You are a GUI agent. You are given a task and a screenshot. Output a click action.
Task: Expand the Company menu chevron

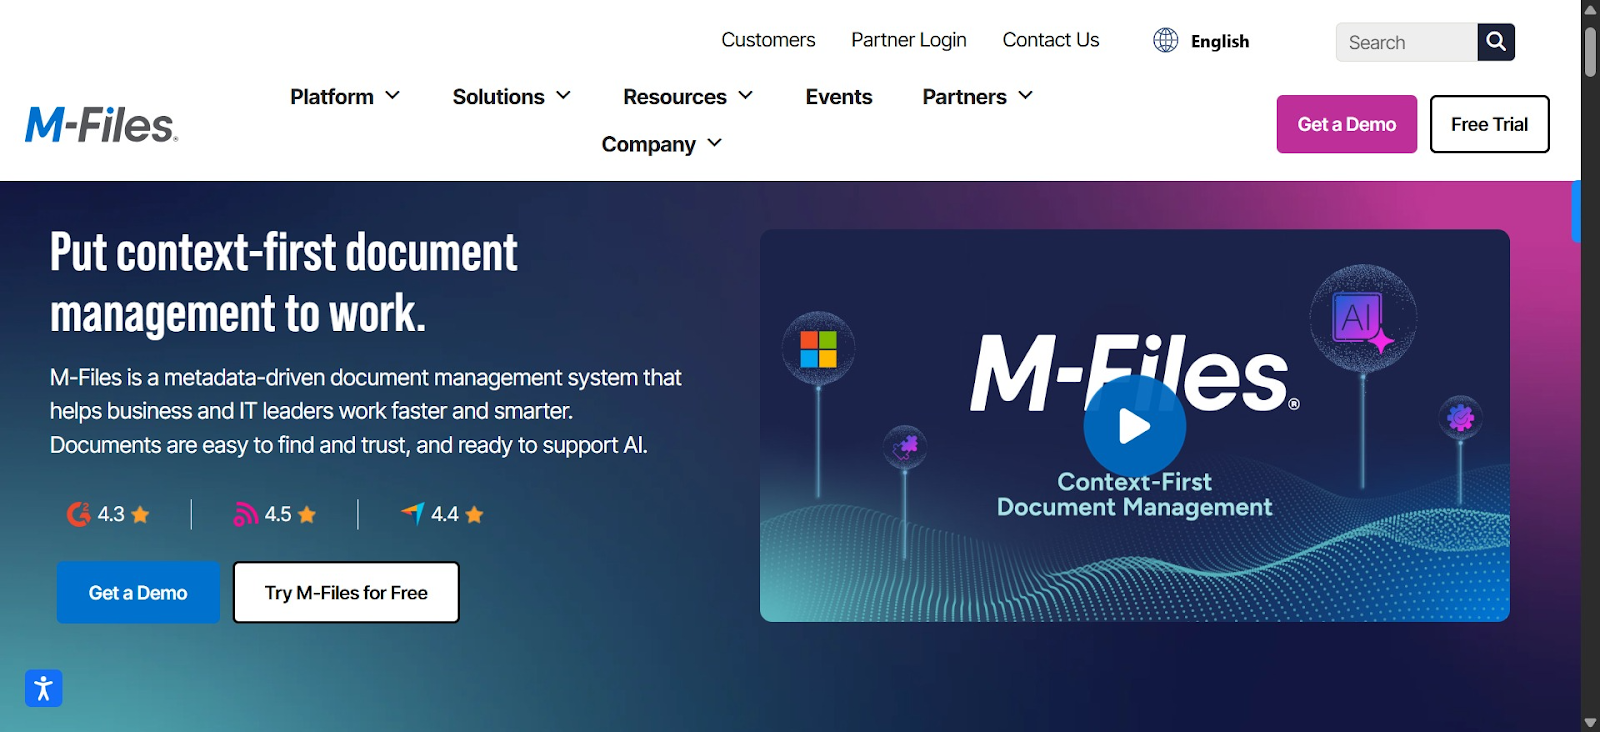[714, 143]
